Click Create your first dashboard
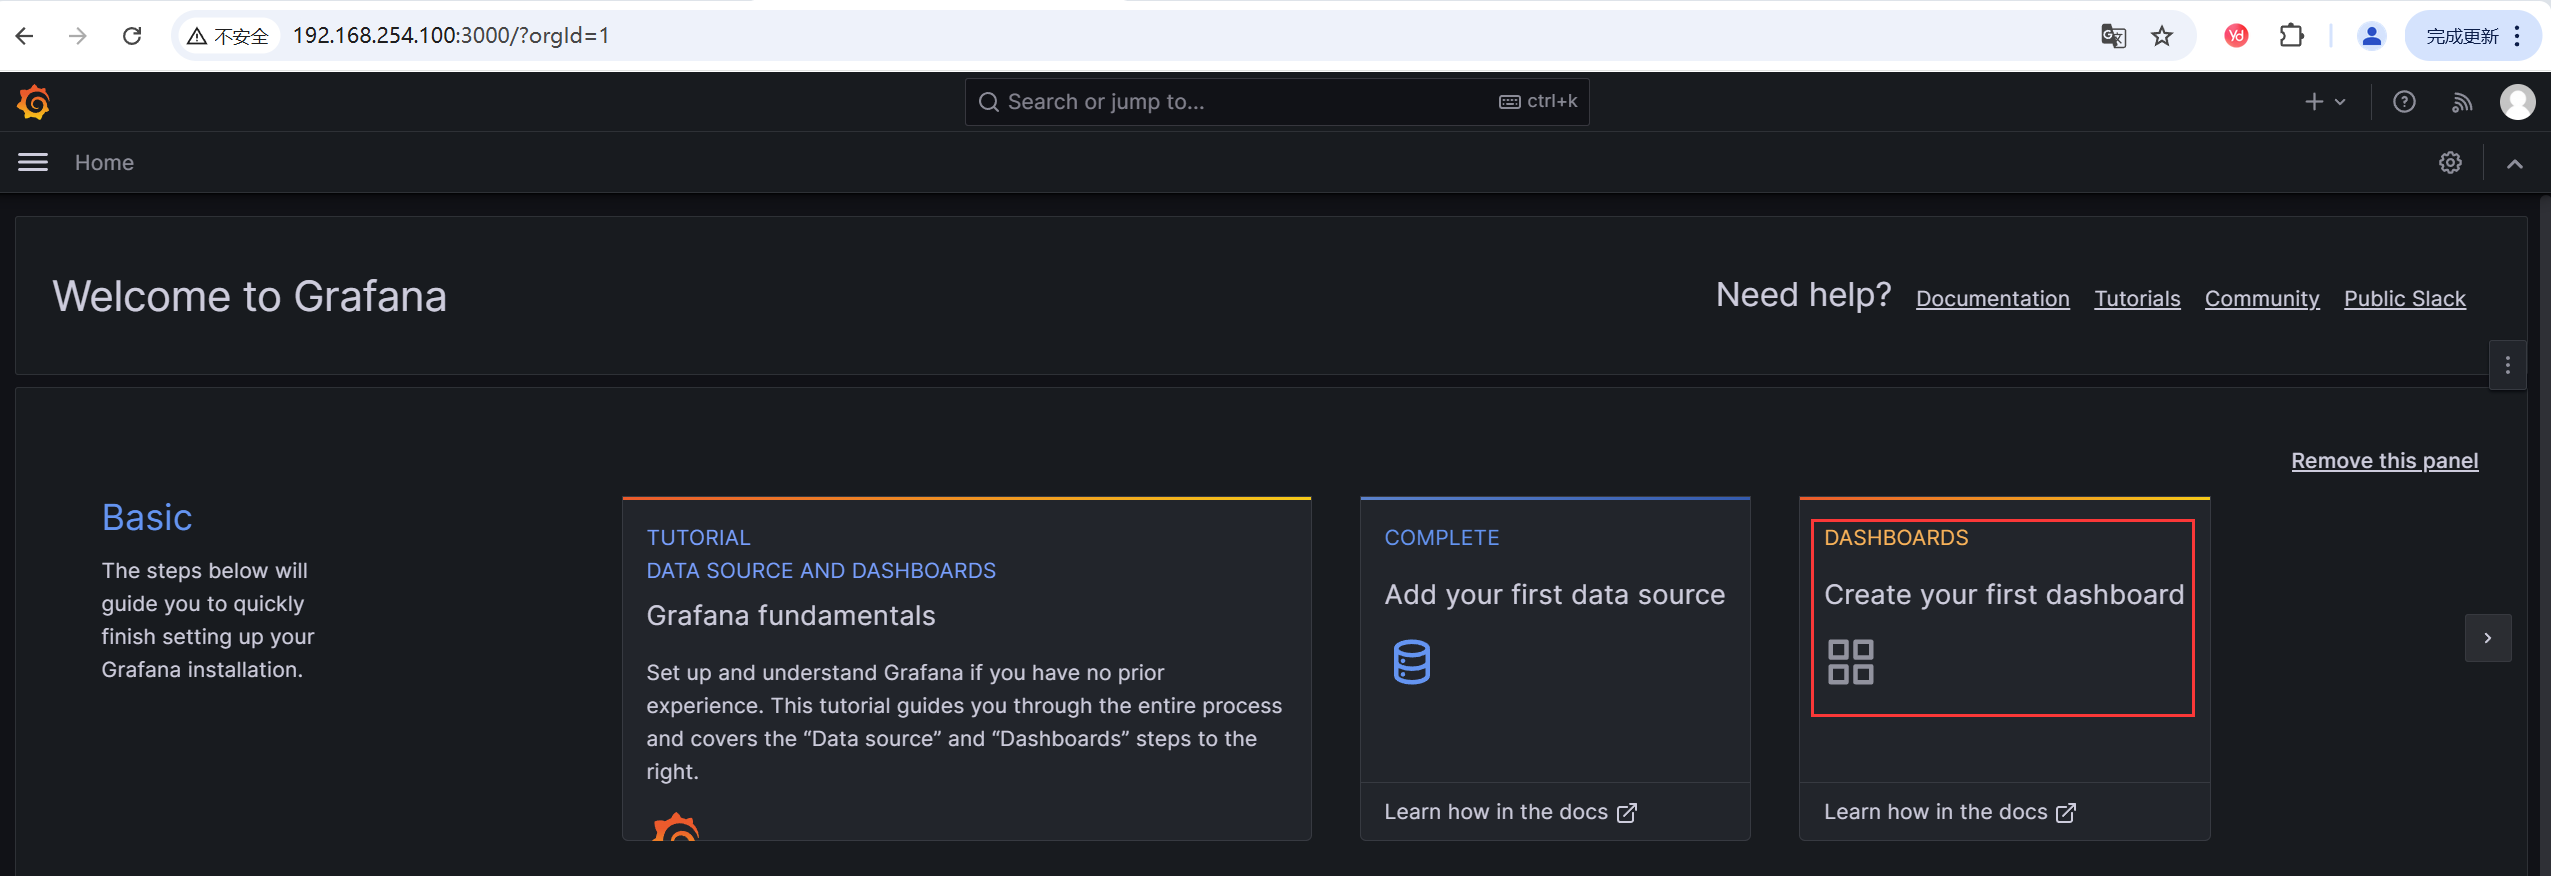 pos(2003,594)
